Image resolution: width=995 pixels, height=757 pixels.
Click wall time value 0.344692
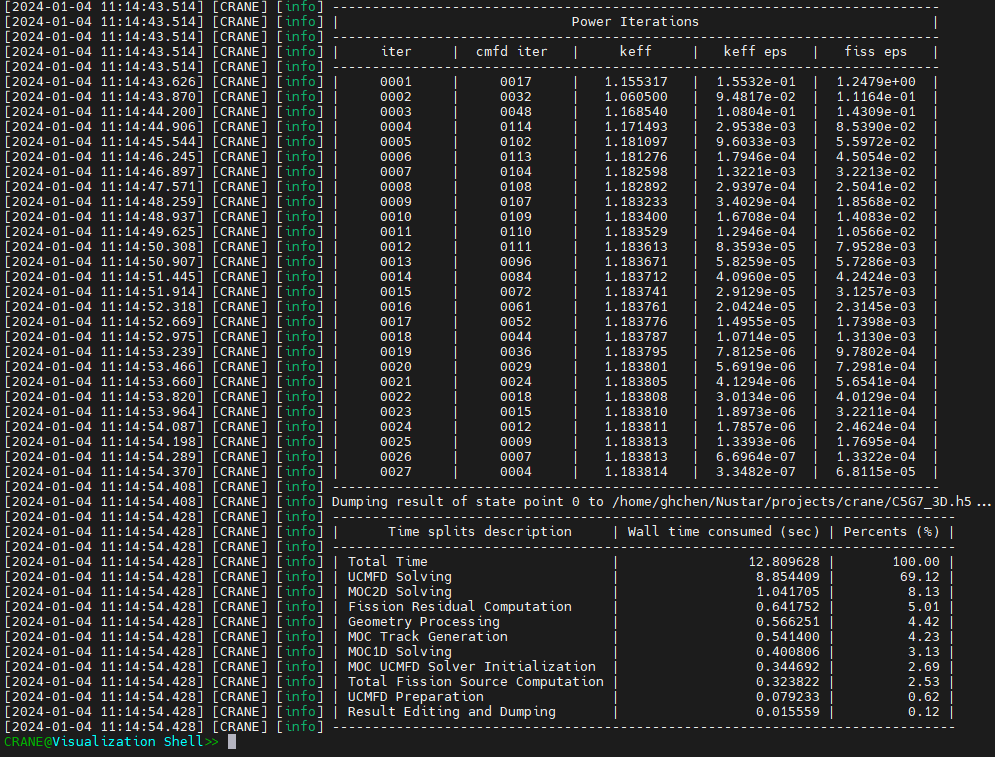(787, 667)
